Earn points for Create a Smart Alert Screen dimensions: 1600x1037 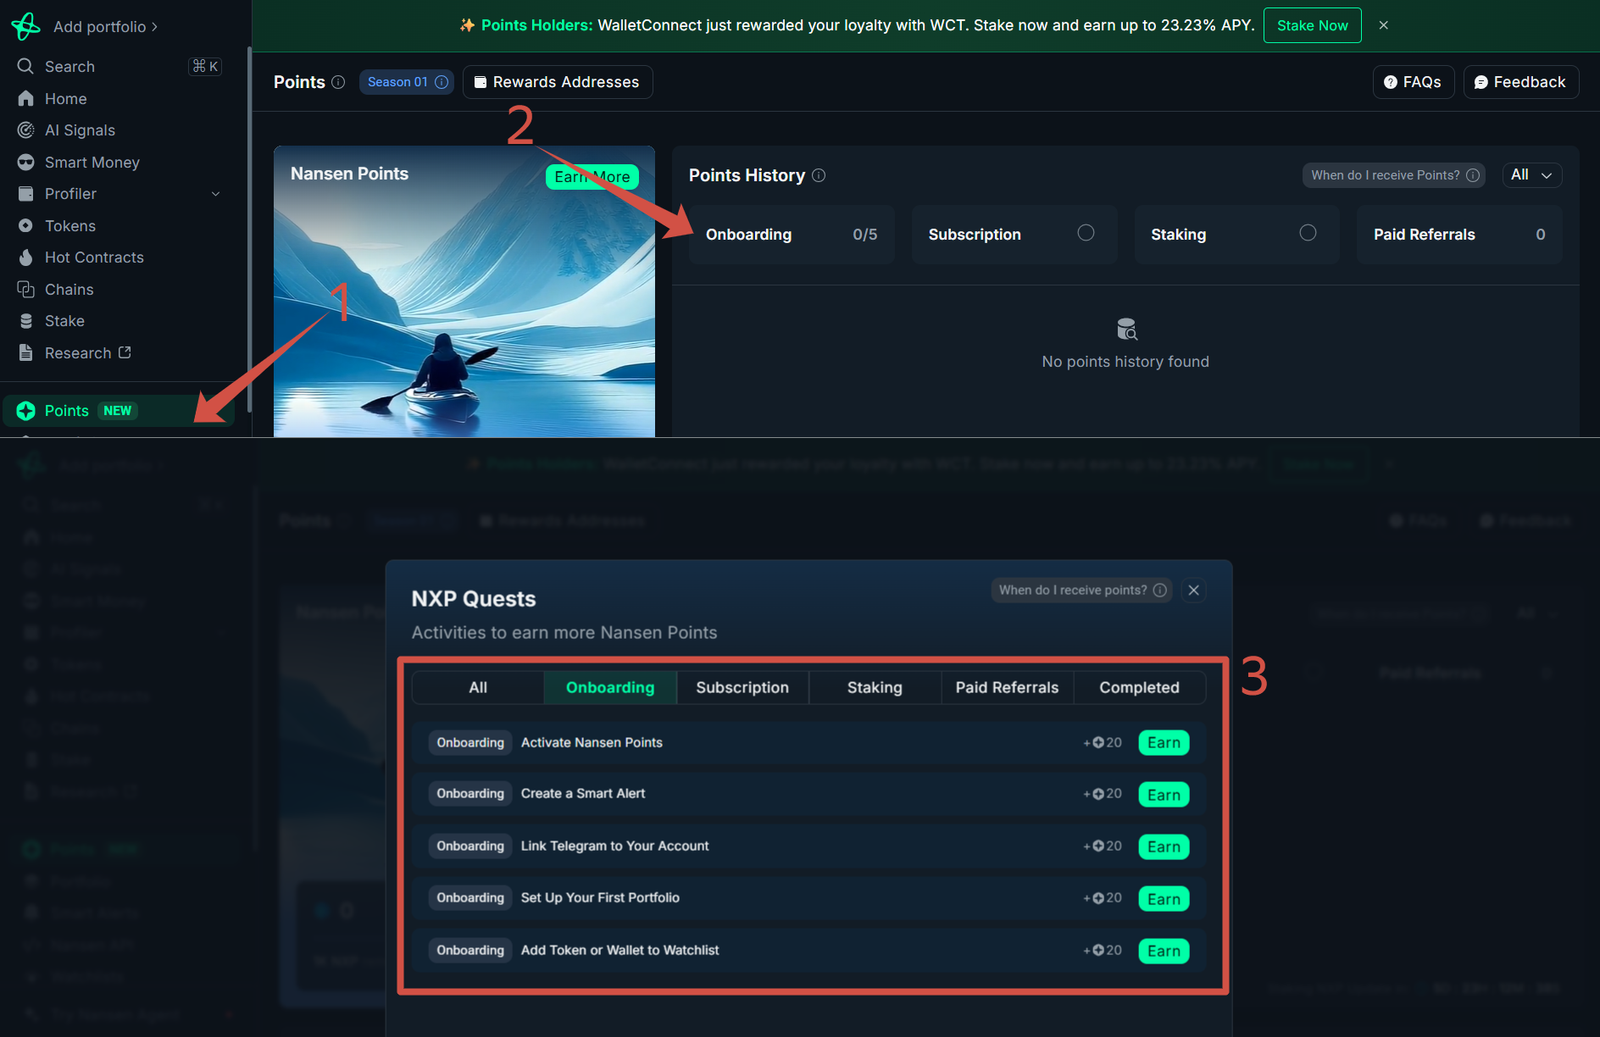point(1163,795)
